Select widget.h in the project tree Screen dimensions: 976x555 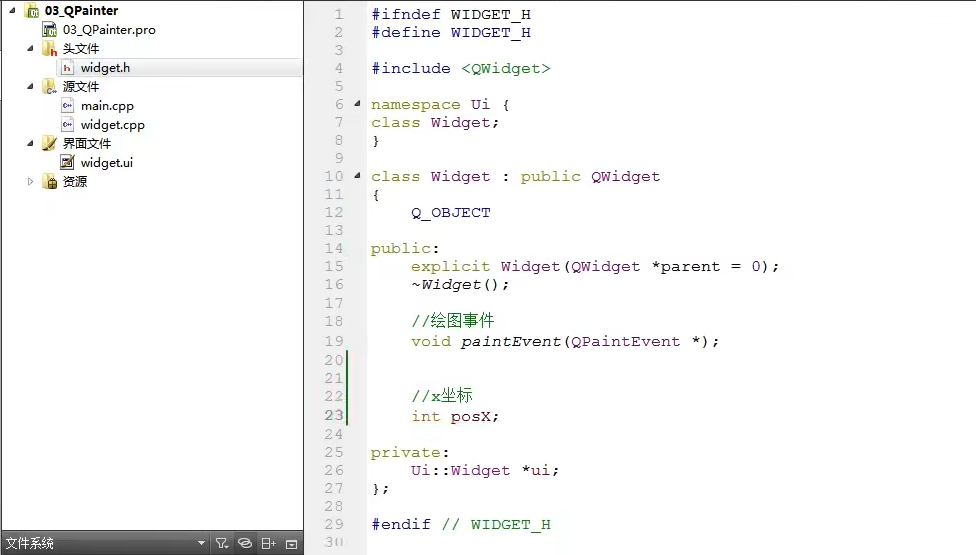tap(105, 68)
